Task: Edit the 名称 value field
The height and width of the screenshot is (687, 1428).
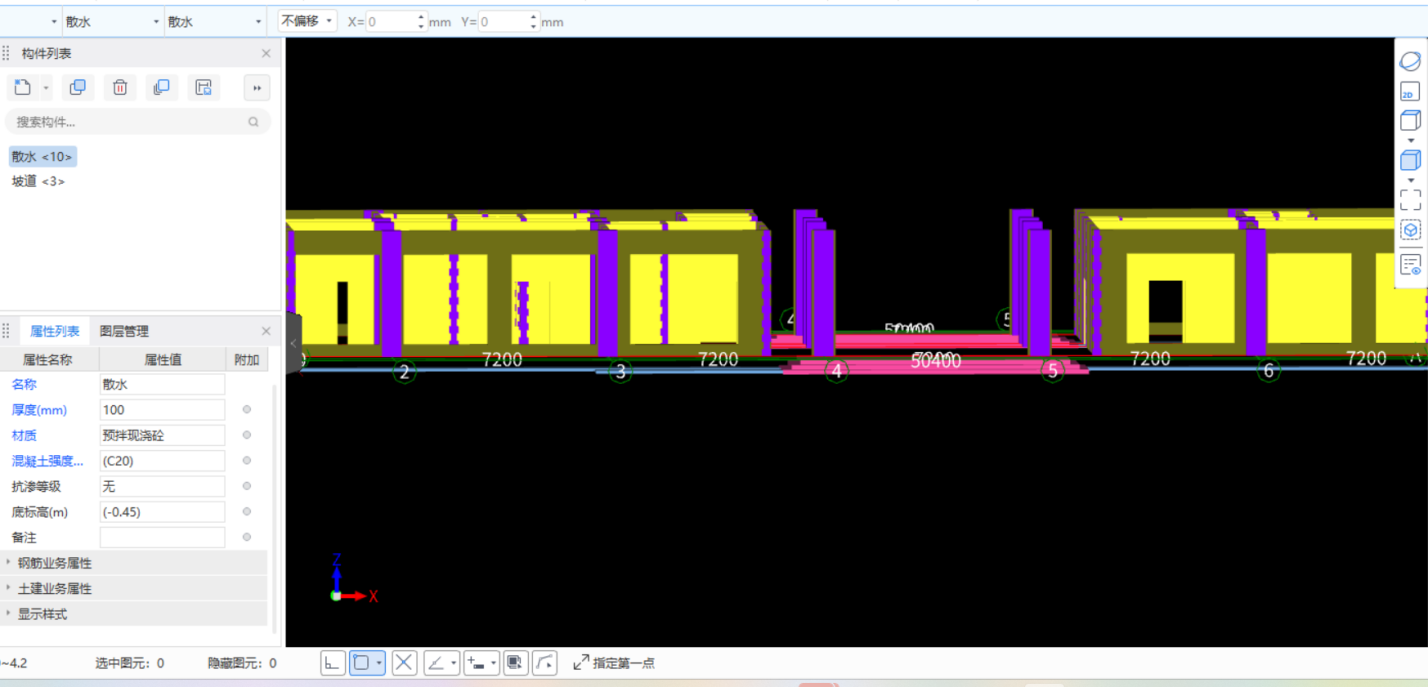Action: pyautogui.click(x=162, y=384)
